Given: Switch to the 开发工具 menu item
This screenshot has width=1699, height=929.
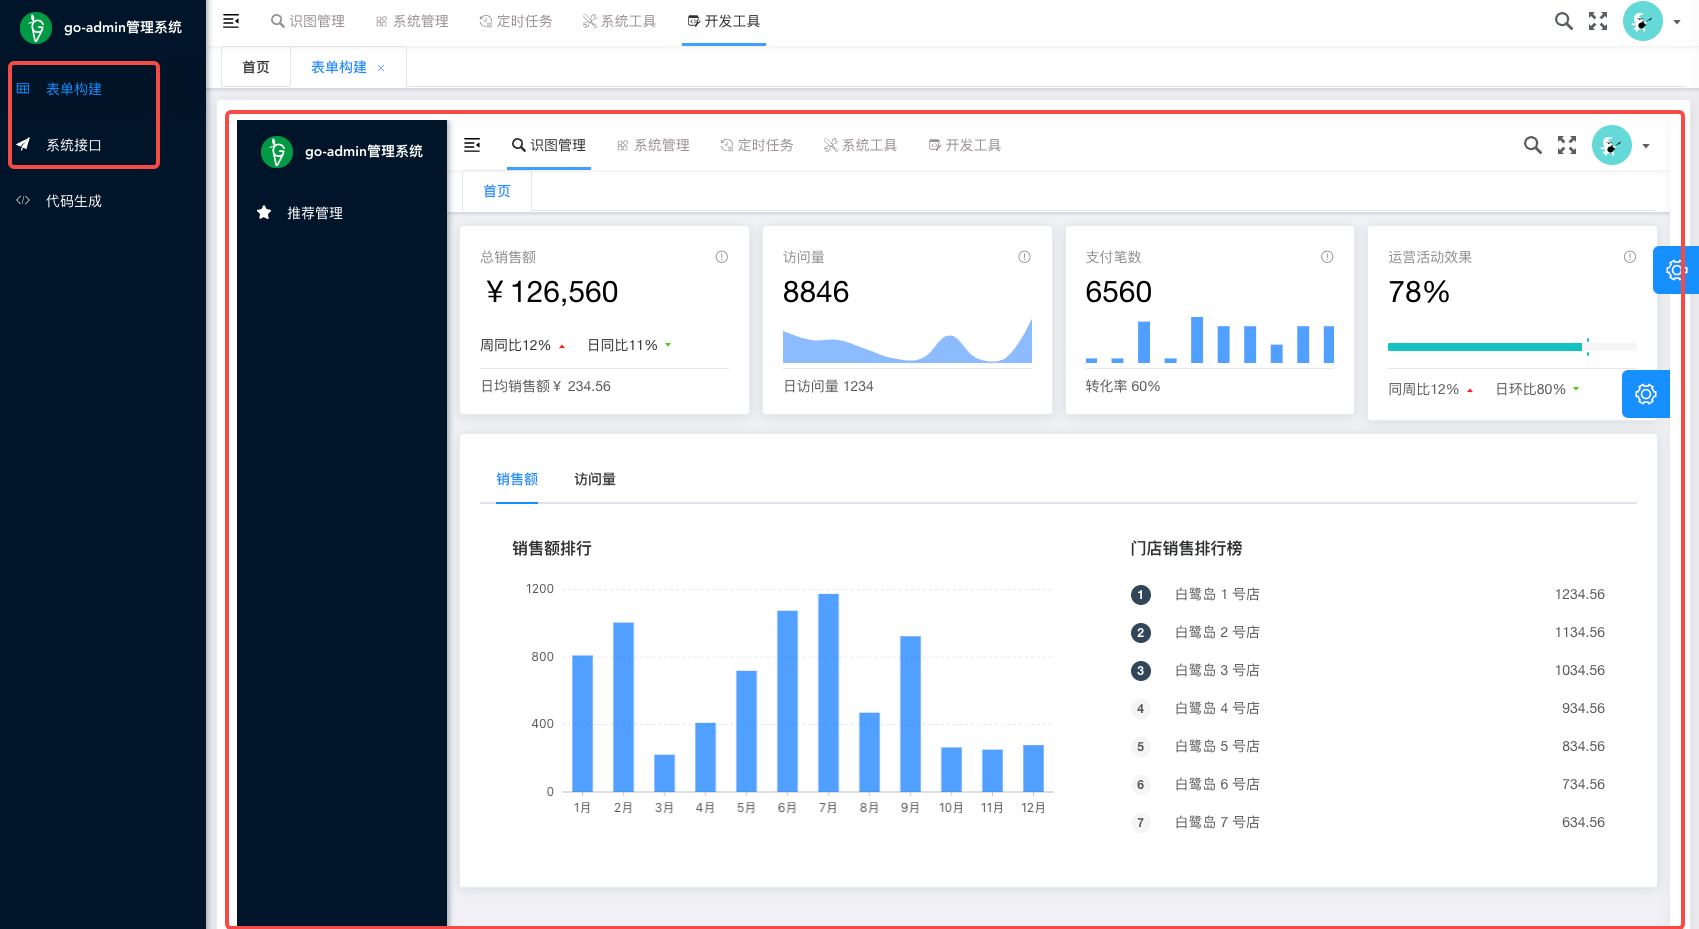Looking at the screenshot, I should click(x=723, y=20).
